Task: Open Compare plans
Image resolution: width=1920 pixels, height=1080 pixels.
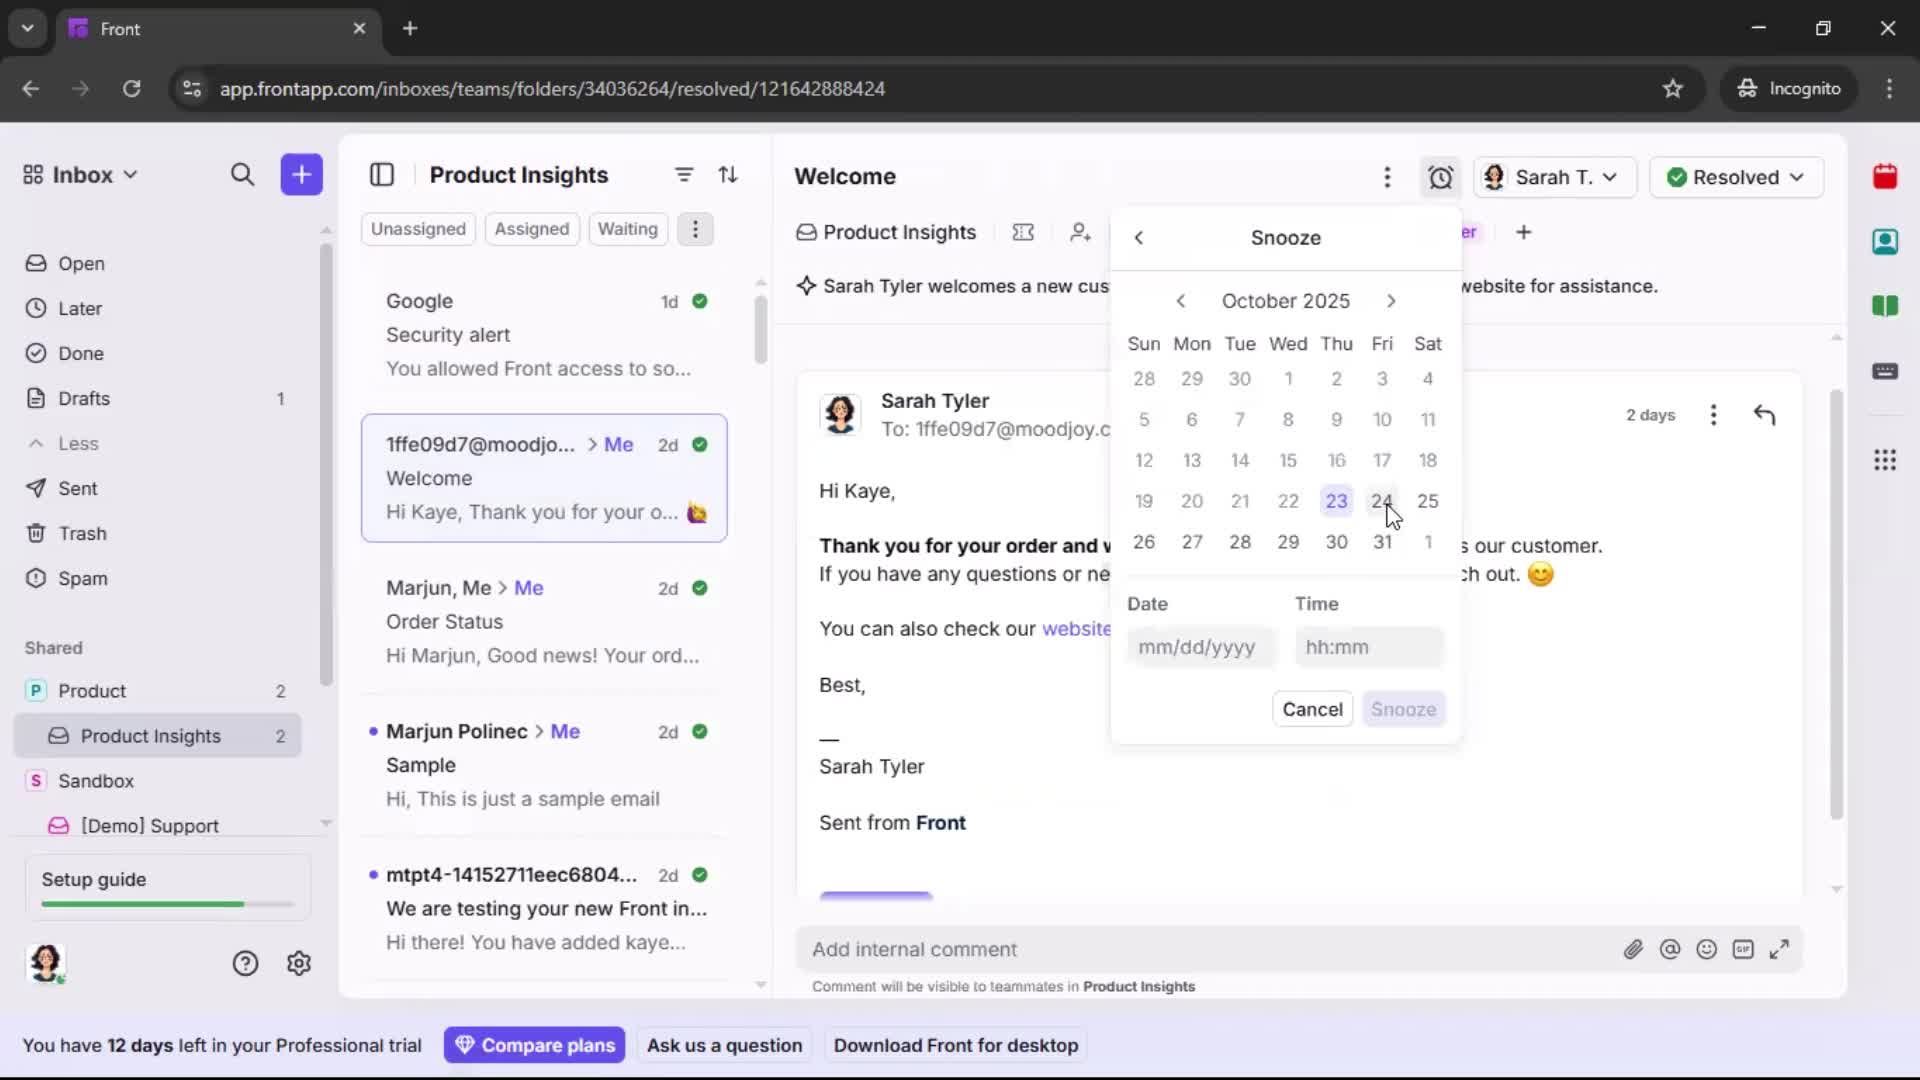Action: 535,1044
